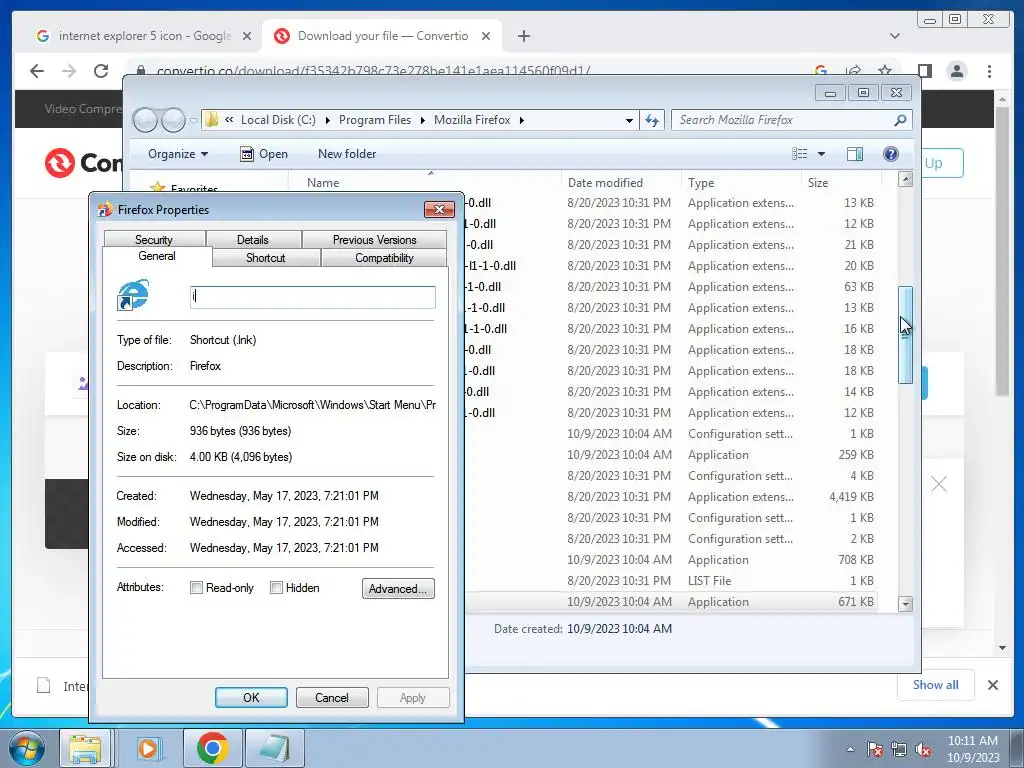Reload the Convertio page
The image size is (1024, 768).
tap(101, 71)
